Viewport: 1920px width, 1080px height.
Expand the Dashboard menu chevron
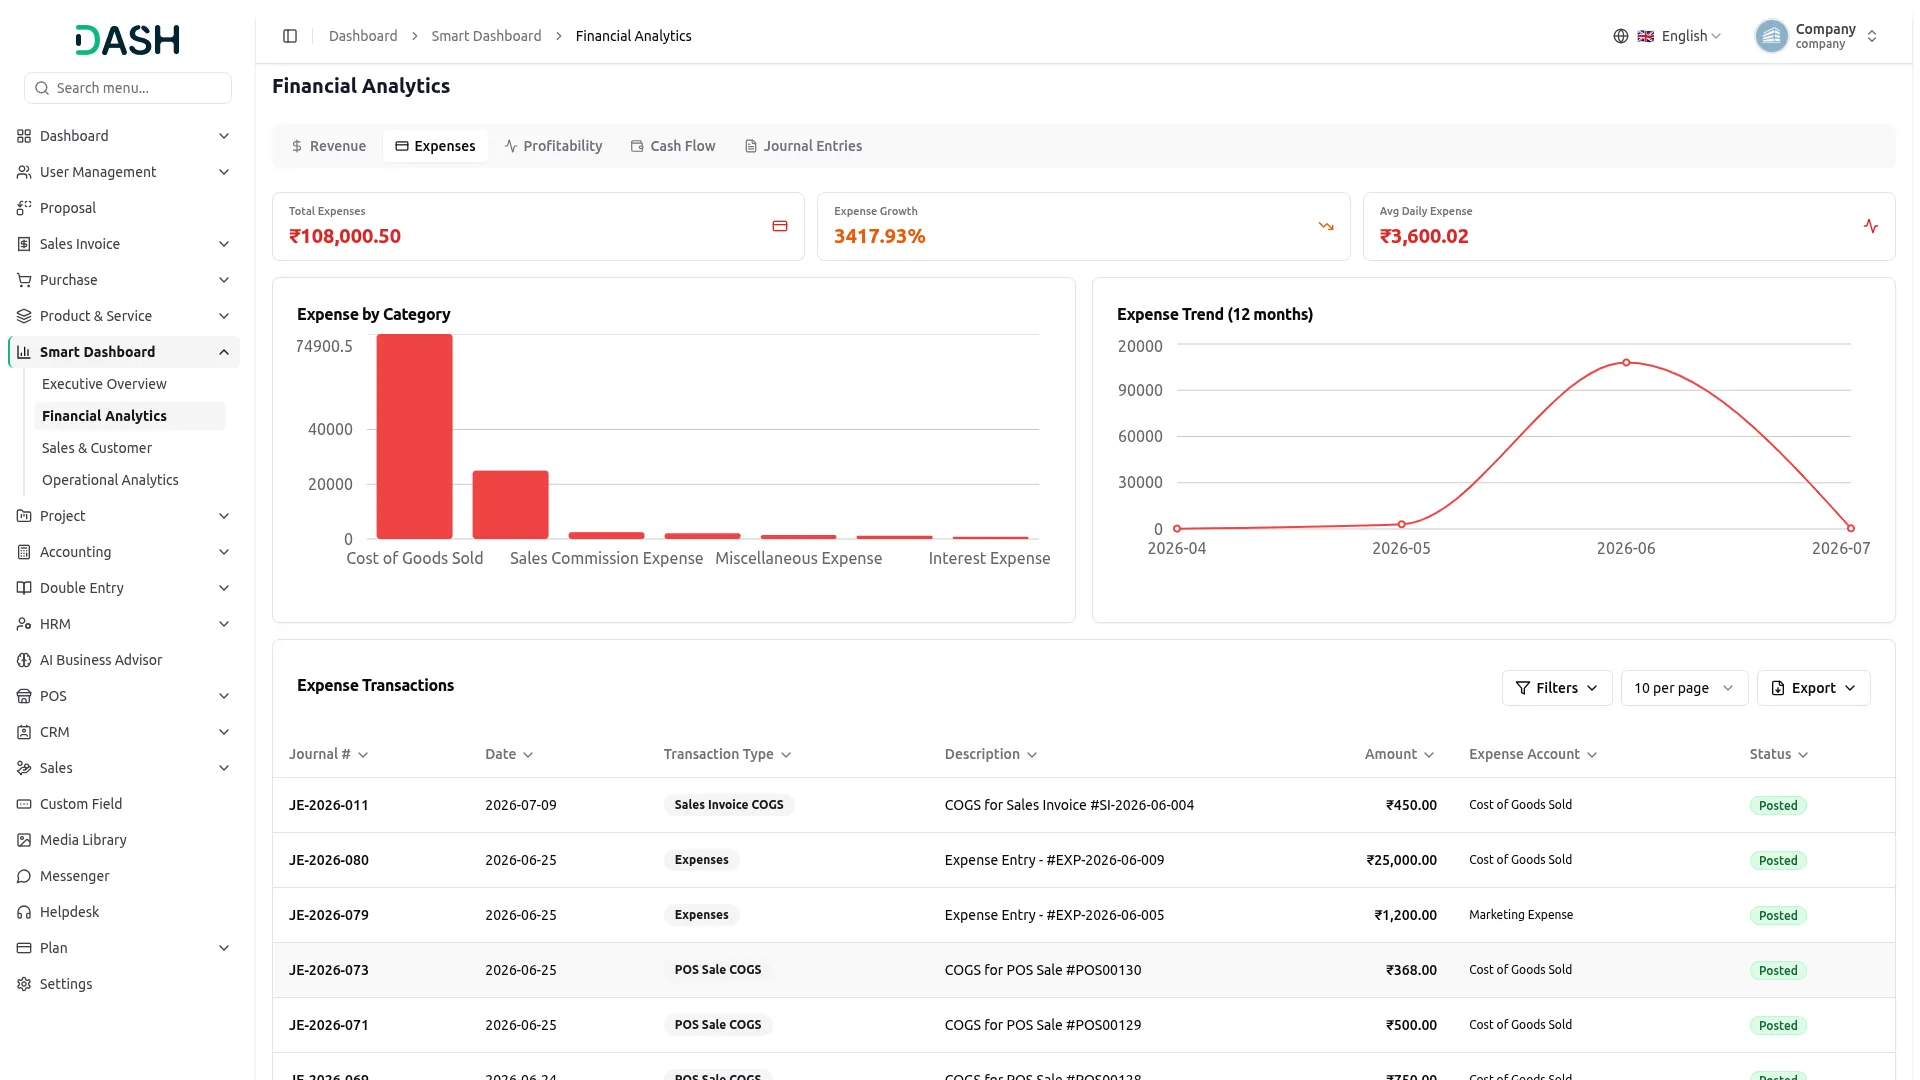click(224, 136)
